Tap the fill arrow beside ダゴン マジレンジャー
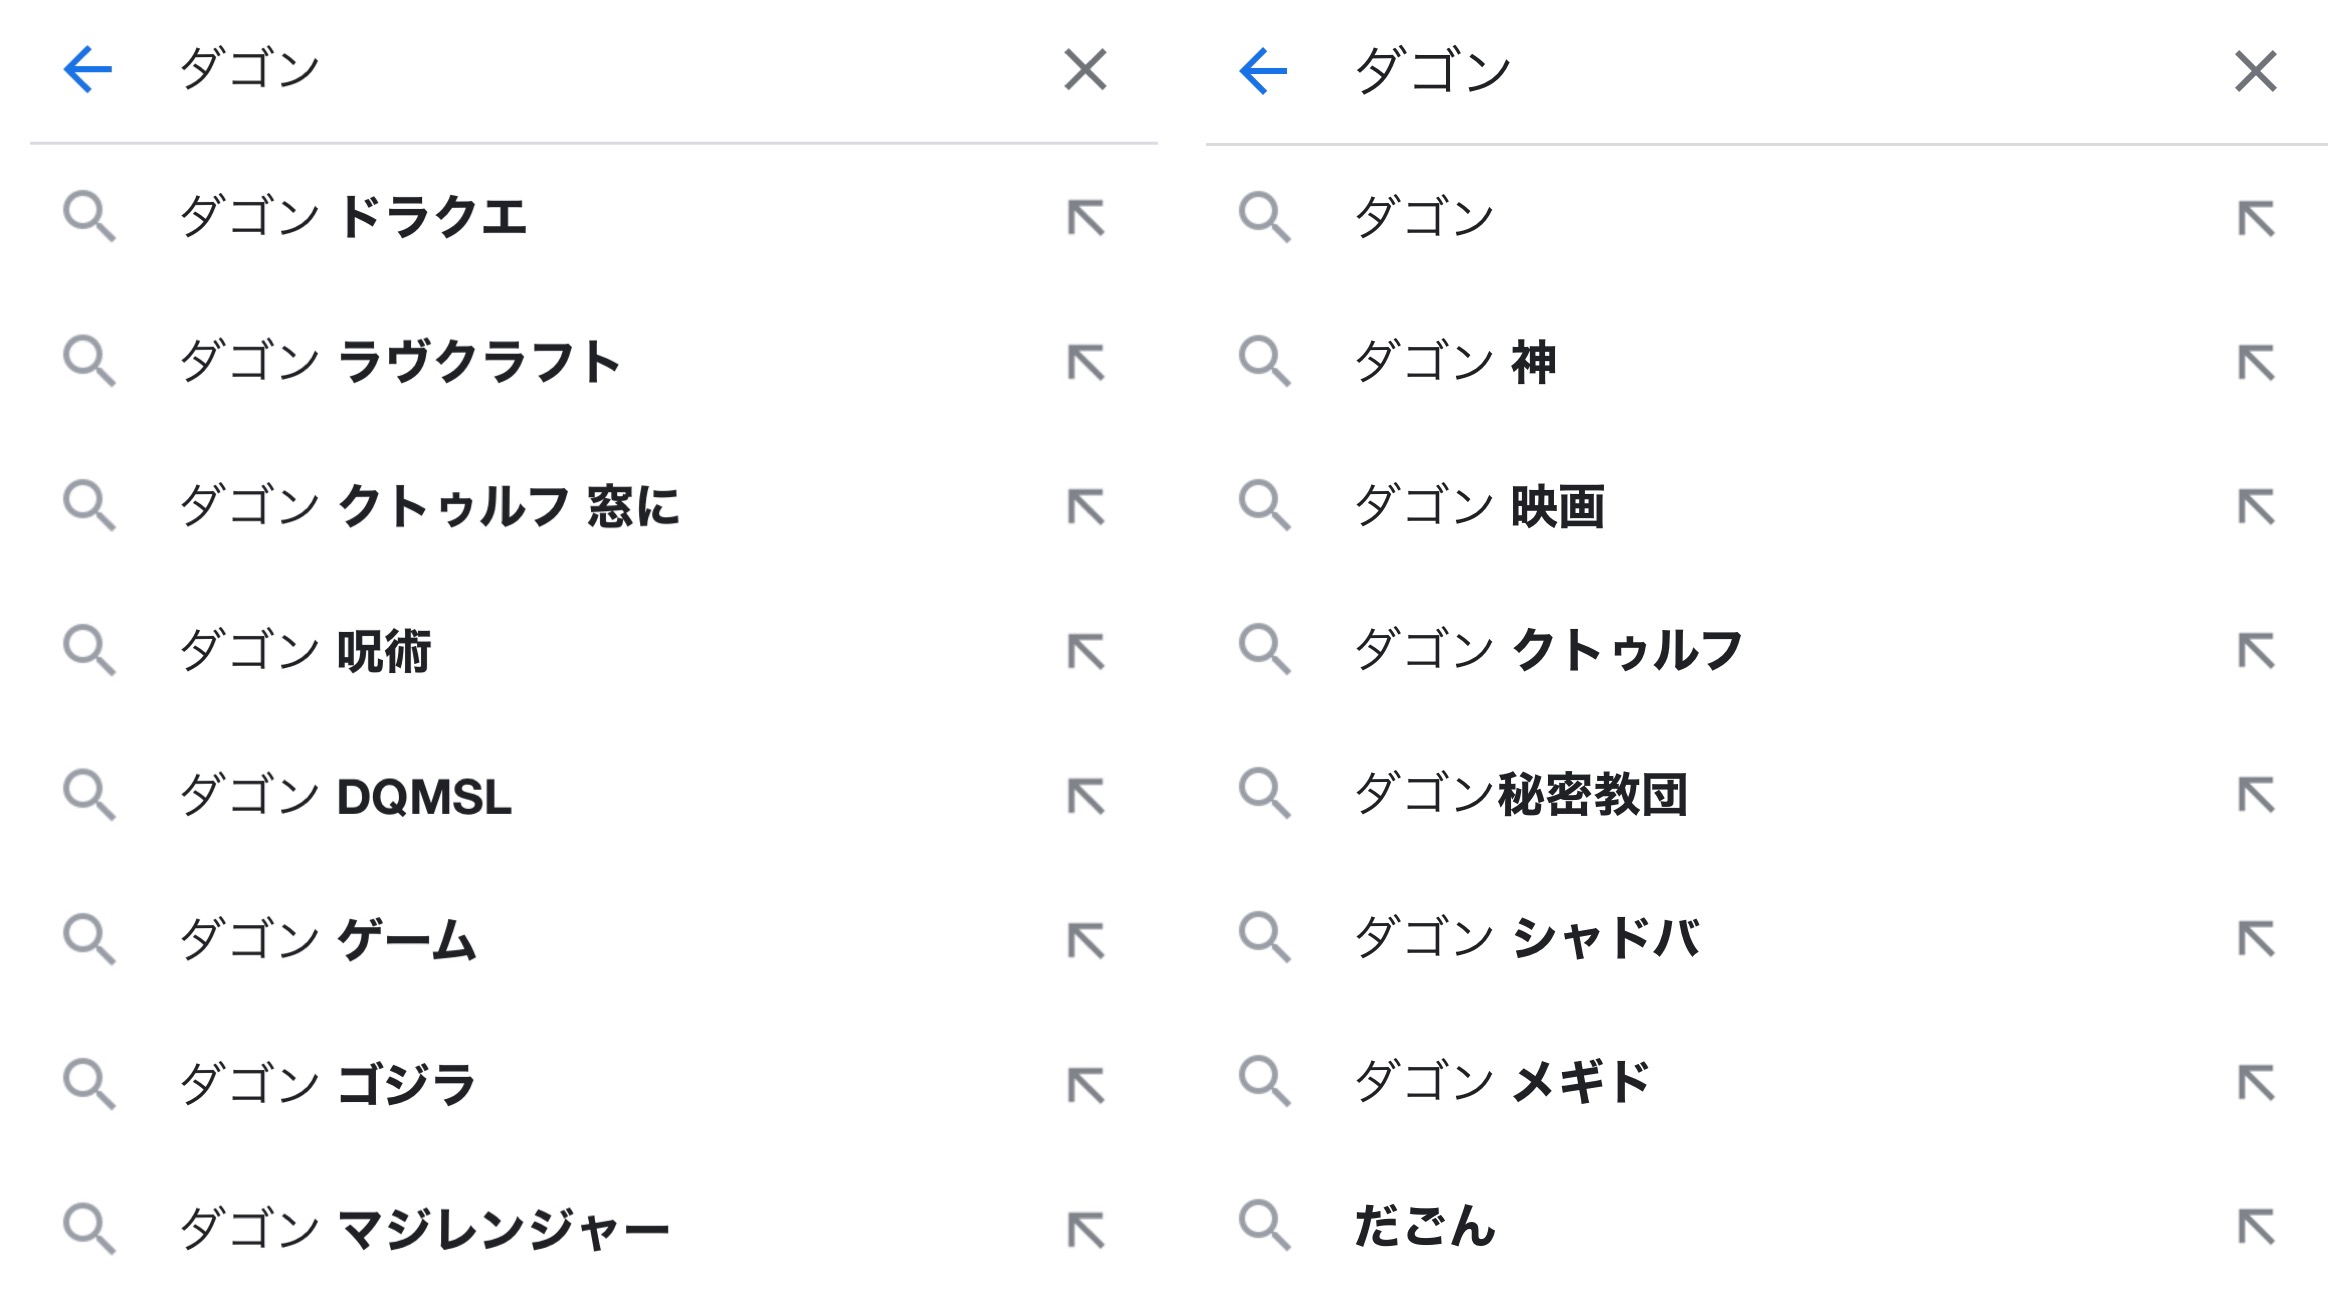2346x1314 pixels. 1086,1230
